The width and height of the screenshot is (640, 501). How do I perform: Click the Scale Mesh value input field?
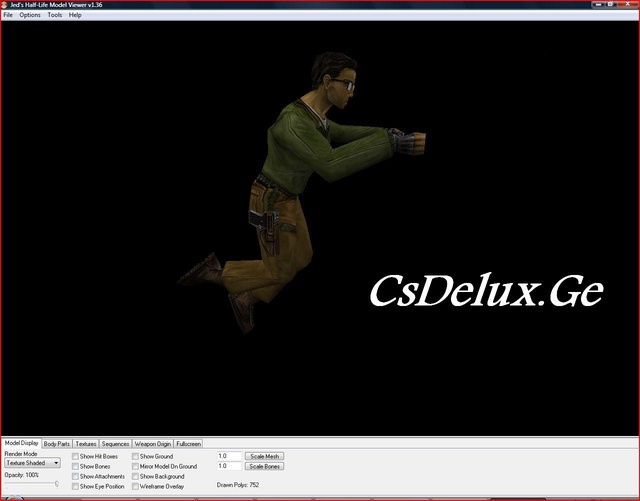[x=228, y=456]
